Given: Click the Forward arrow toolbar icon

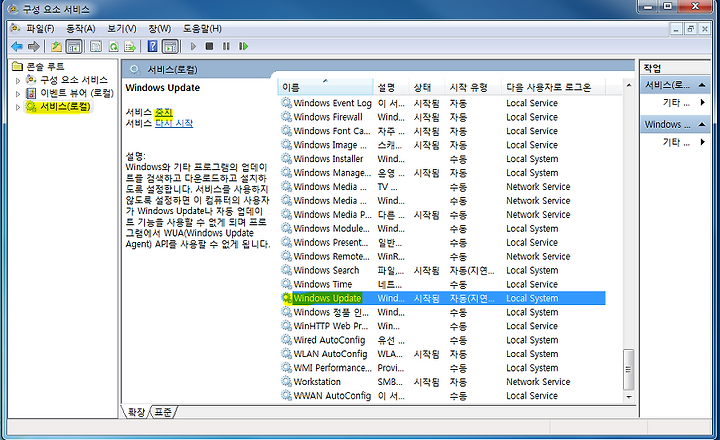Looking at the screenshot, I should point(34,46).
